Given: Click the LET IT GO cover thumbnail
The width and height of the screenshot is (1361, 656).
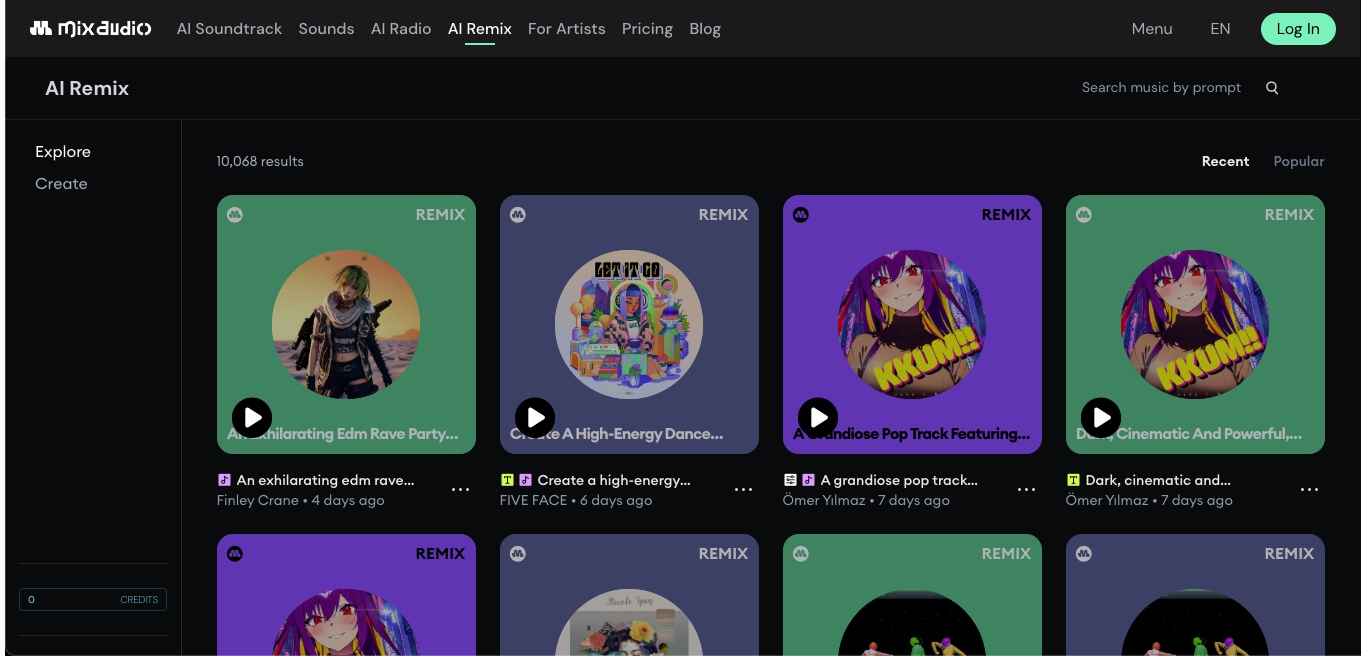Looking at the screenshot, I should click(x=629, y=324).
